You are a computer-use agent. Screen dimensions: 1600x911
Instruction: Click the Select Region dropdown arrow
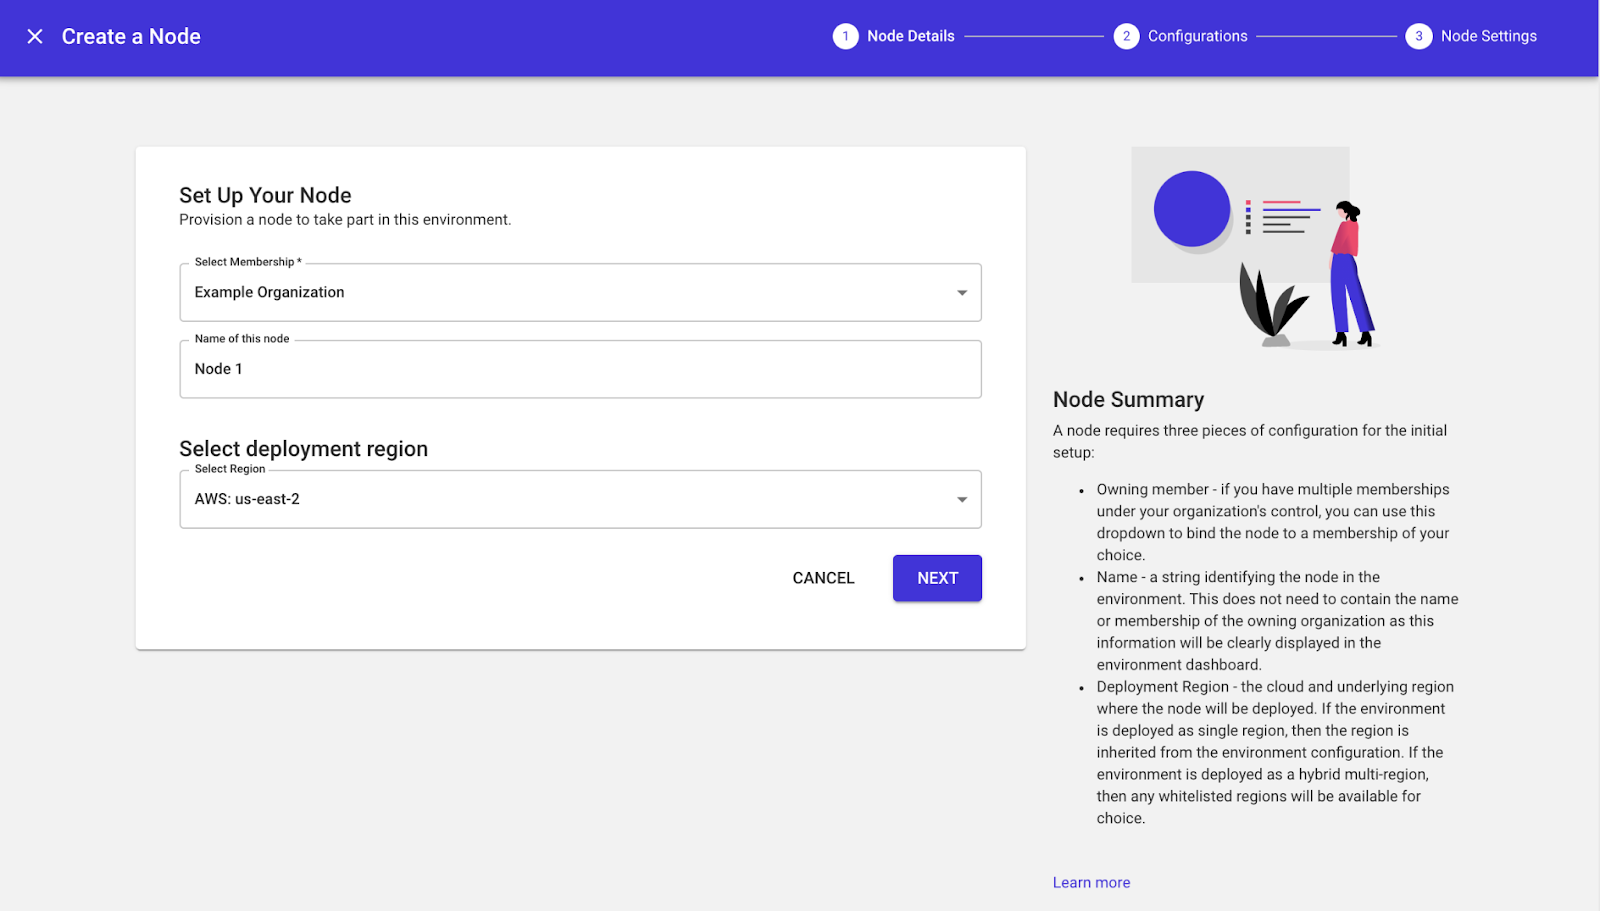coord(961,498)
